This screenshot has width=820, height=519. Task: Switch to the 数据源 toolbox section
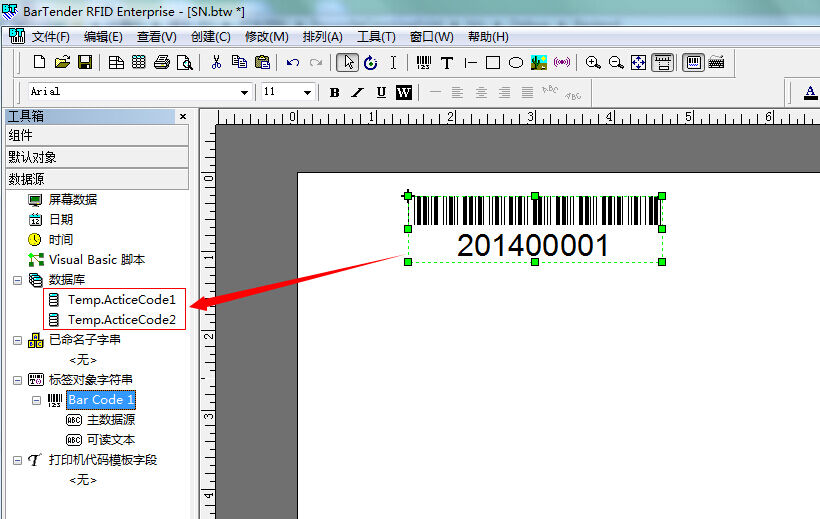(x=97, y=179)
